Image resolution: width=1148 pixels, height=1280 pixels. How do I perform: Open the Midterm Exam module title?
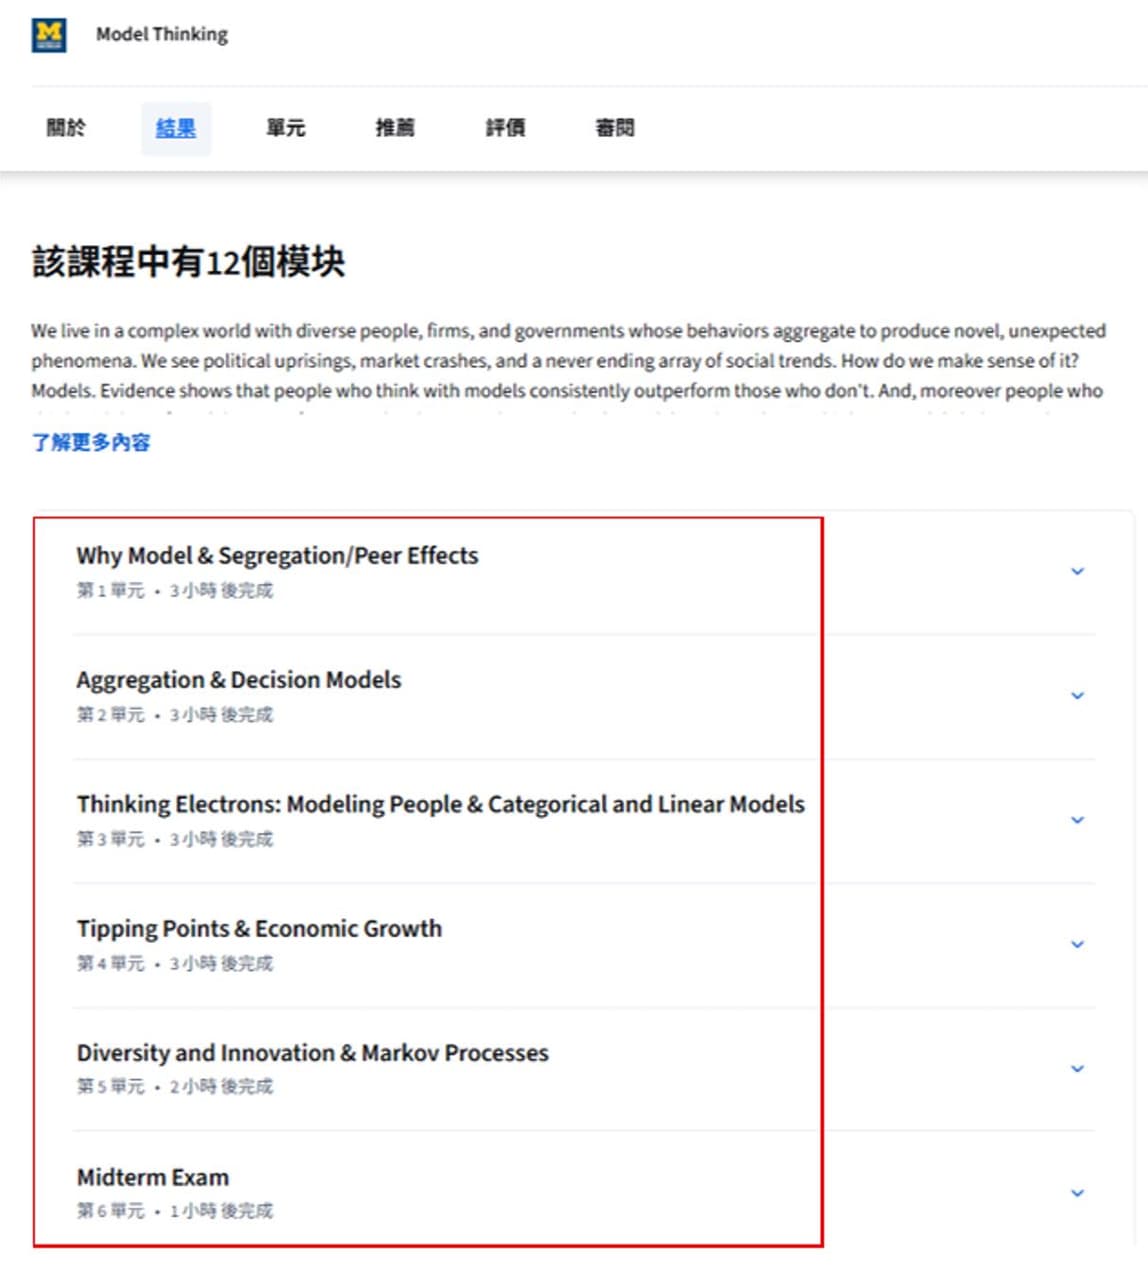pyautogui.click(x=153, y=1177)
